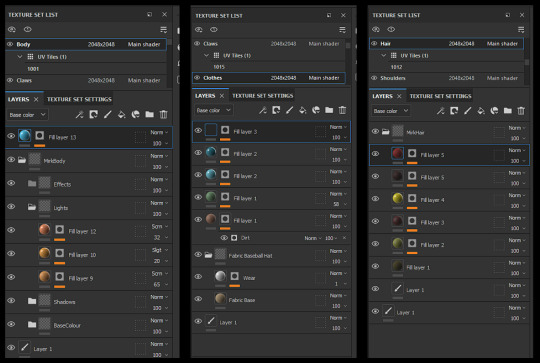Hide the MrkHair folder layer

375,131
